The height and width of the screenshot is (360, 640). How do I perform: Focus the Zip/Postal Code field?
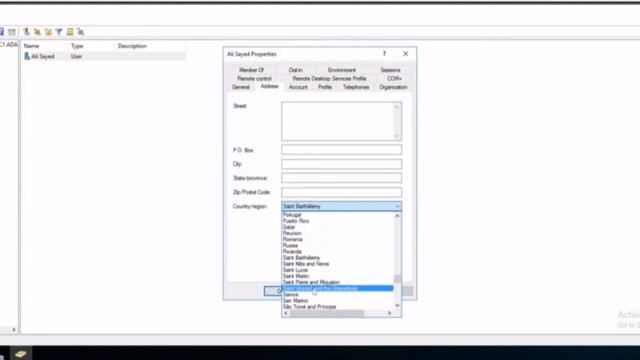click(x=341, y=192)
